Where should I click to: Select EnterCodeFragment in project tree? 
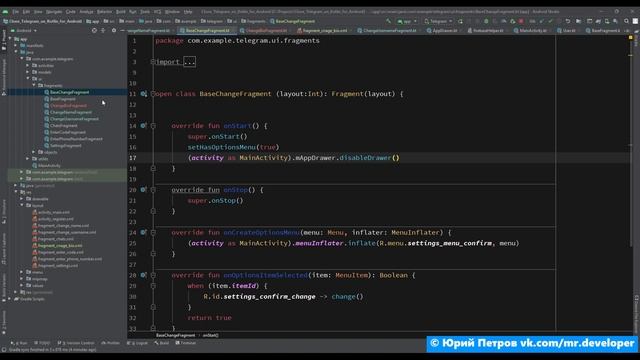point(68,132)
